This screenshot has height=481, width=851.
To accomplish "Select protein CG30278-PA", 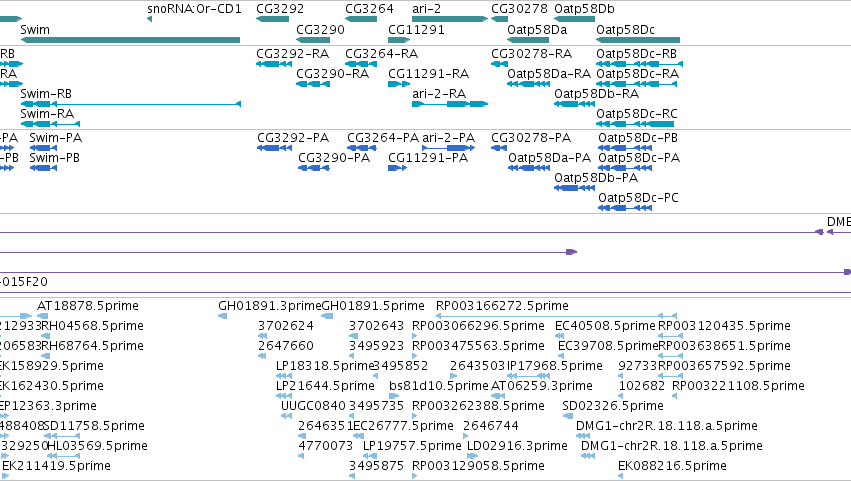I will (499, 148).
